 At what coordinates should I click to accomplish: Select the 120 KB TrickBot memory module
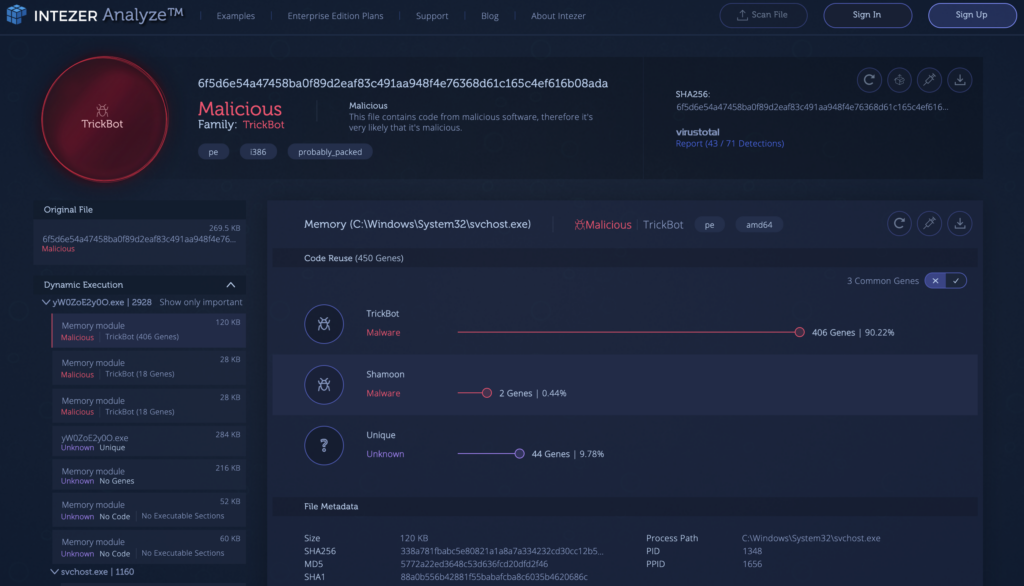coord(149,331)
